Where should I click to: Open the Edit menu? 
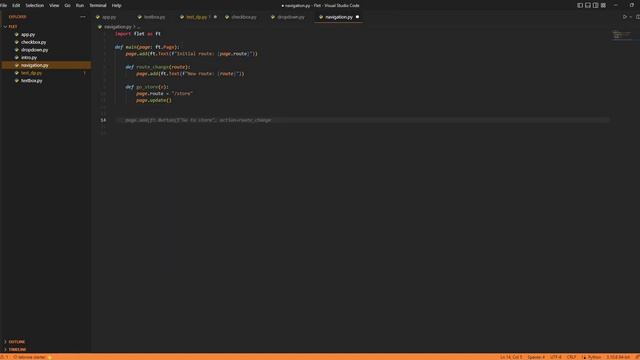tap(16, 5)
